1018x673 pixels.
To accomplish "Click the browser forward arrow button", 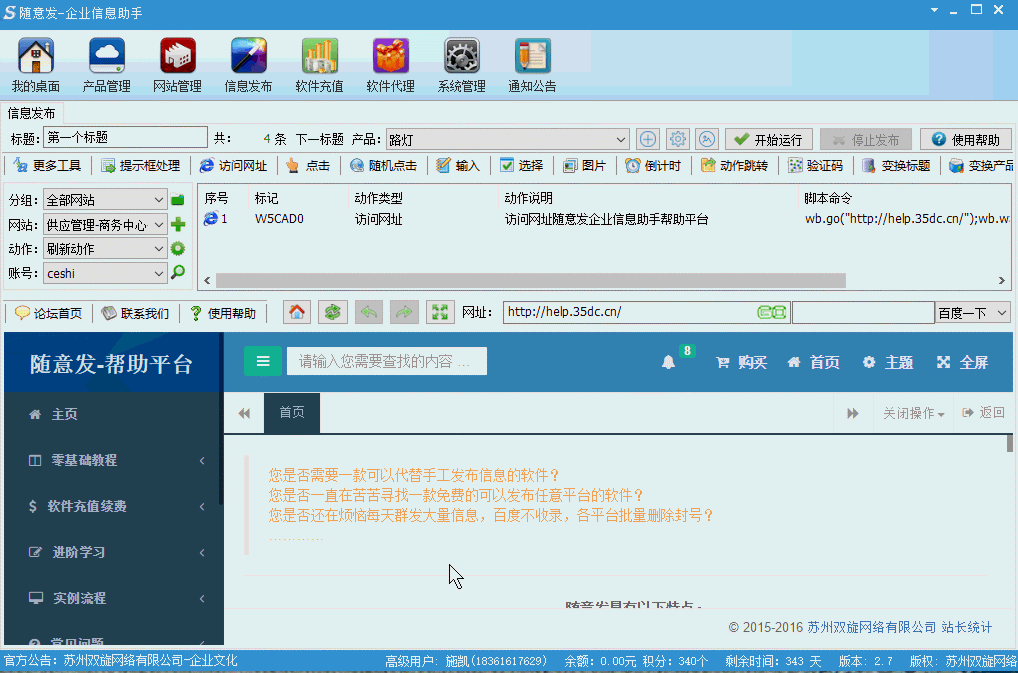I will [x=404, y=313].
